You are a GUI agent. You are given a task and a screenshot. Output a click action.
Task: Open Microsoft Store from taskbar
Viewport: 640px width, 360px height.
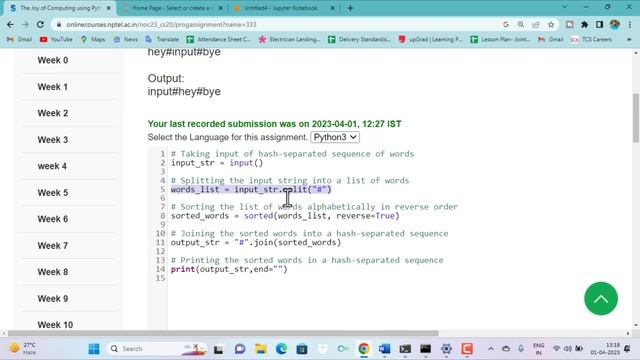(302, 349)
